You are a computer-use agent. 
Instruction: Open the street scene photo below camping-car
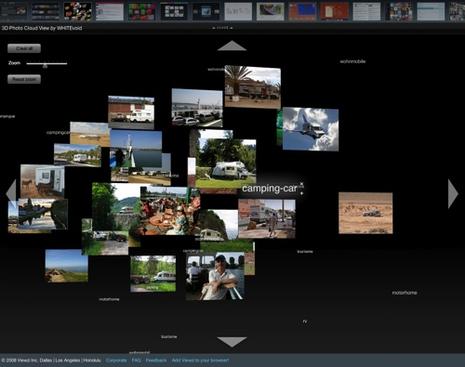(x=267, y=219)
